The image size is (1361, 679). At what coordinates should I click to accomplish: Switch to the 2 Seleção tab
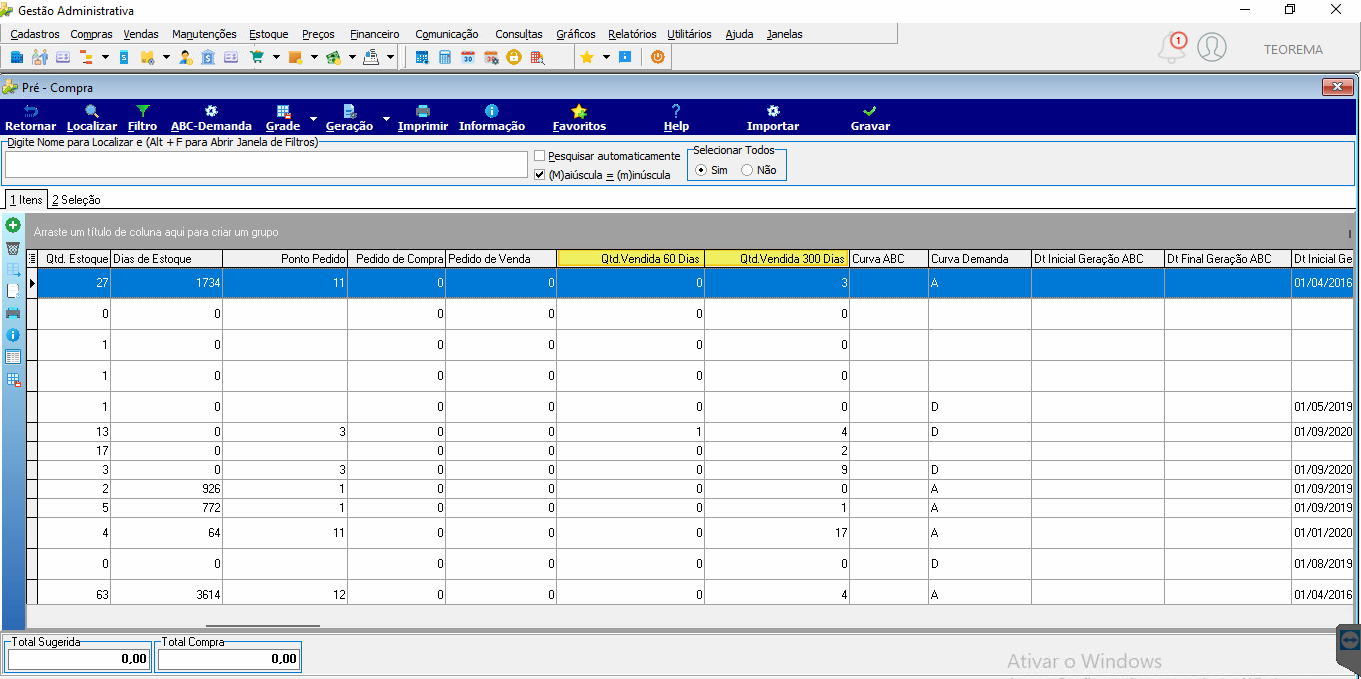click(76, 200)
